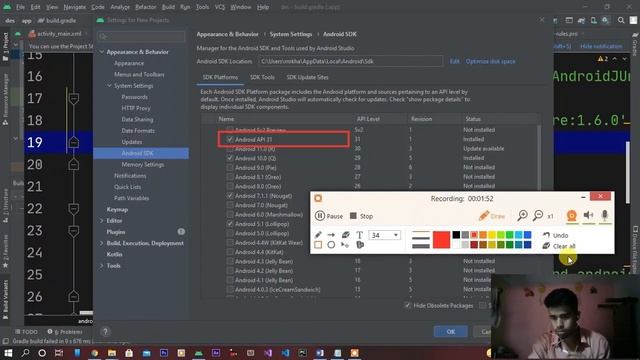Click the zoom in magnifier in recorder
This screenshot has height=360, width=640.
pyautogui.click(x=522, y=216)
